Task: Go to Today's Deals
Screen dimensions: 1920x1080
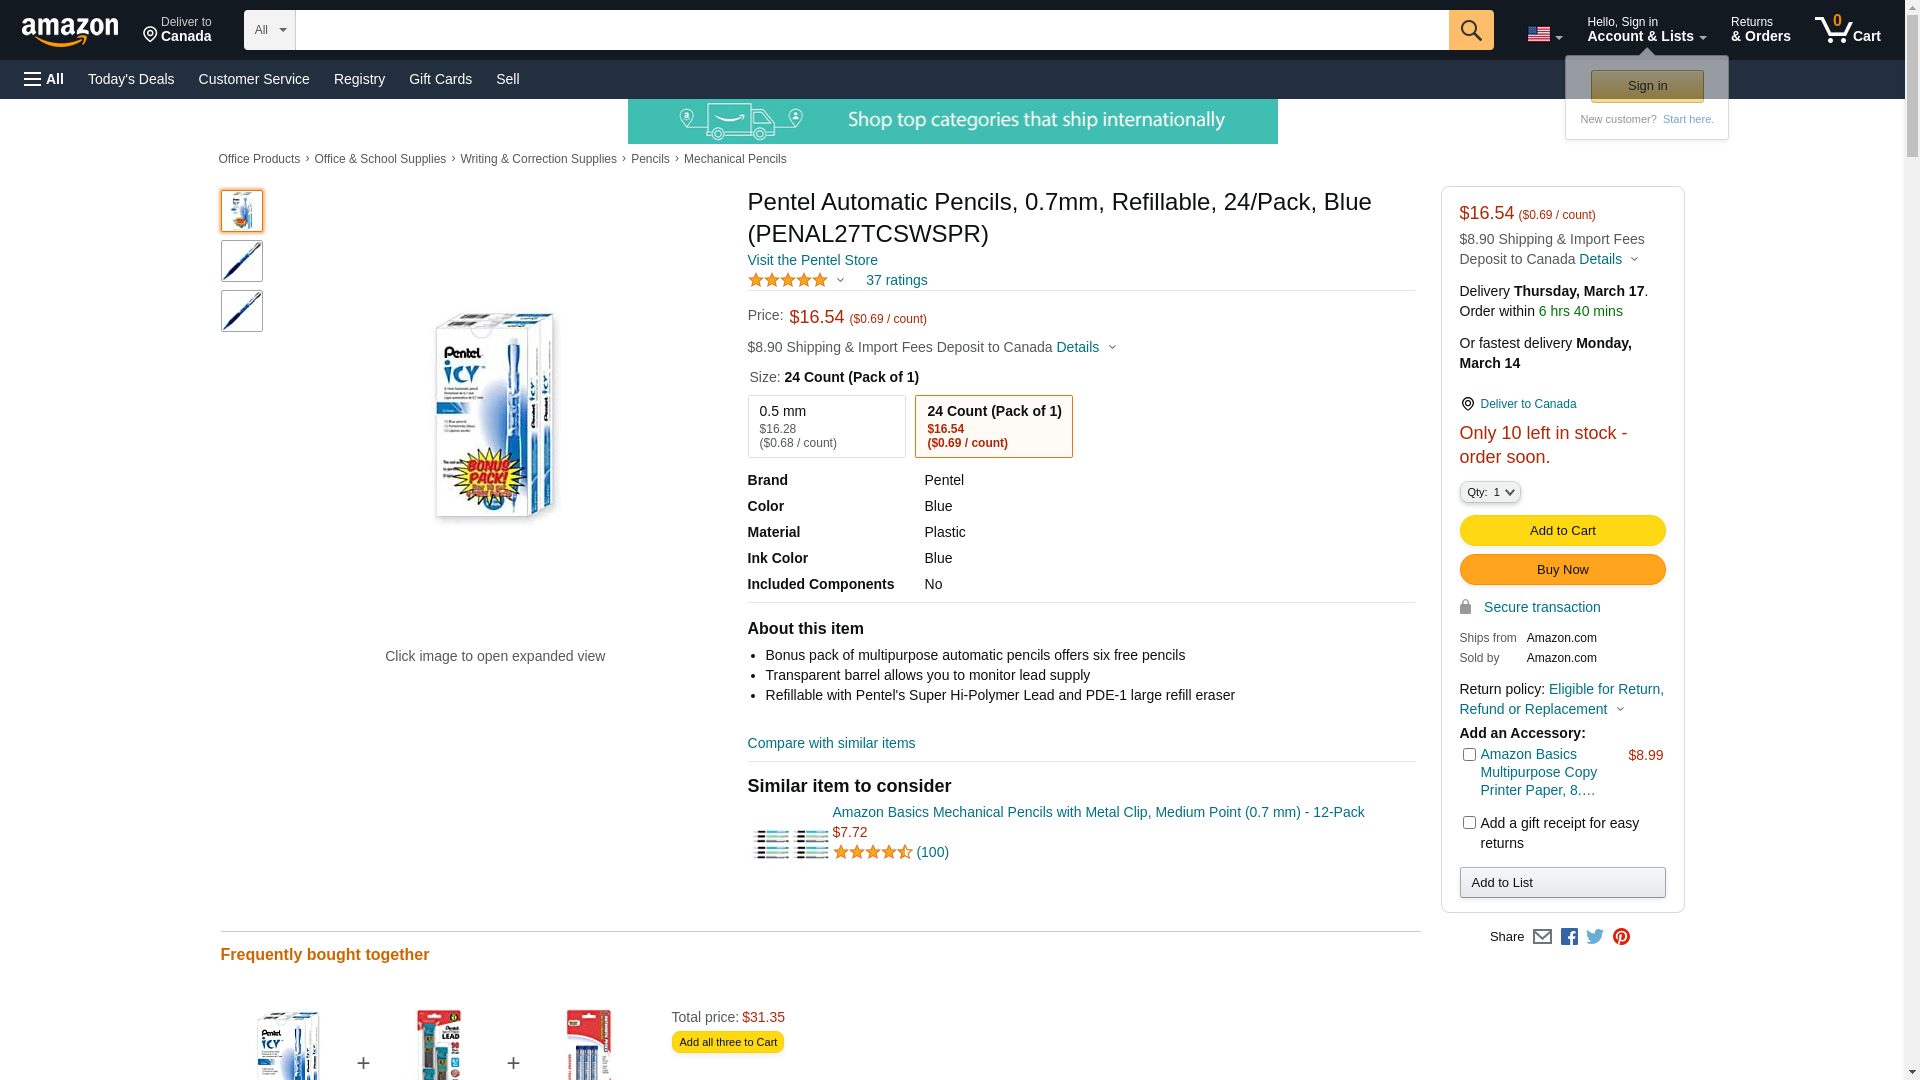Action: coord(131,79)
